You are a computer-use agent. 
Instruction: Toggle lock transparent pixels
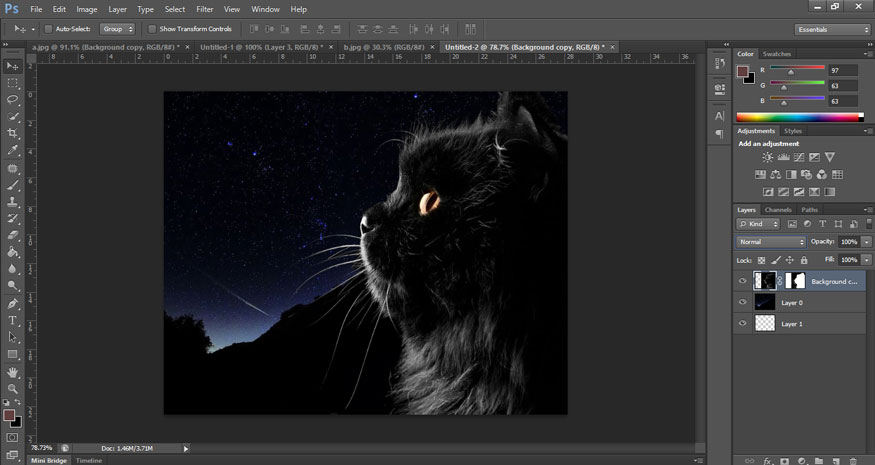tap(762, 260)
